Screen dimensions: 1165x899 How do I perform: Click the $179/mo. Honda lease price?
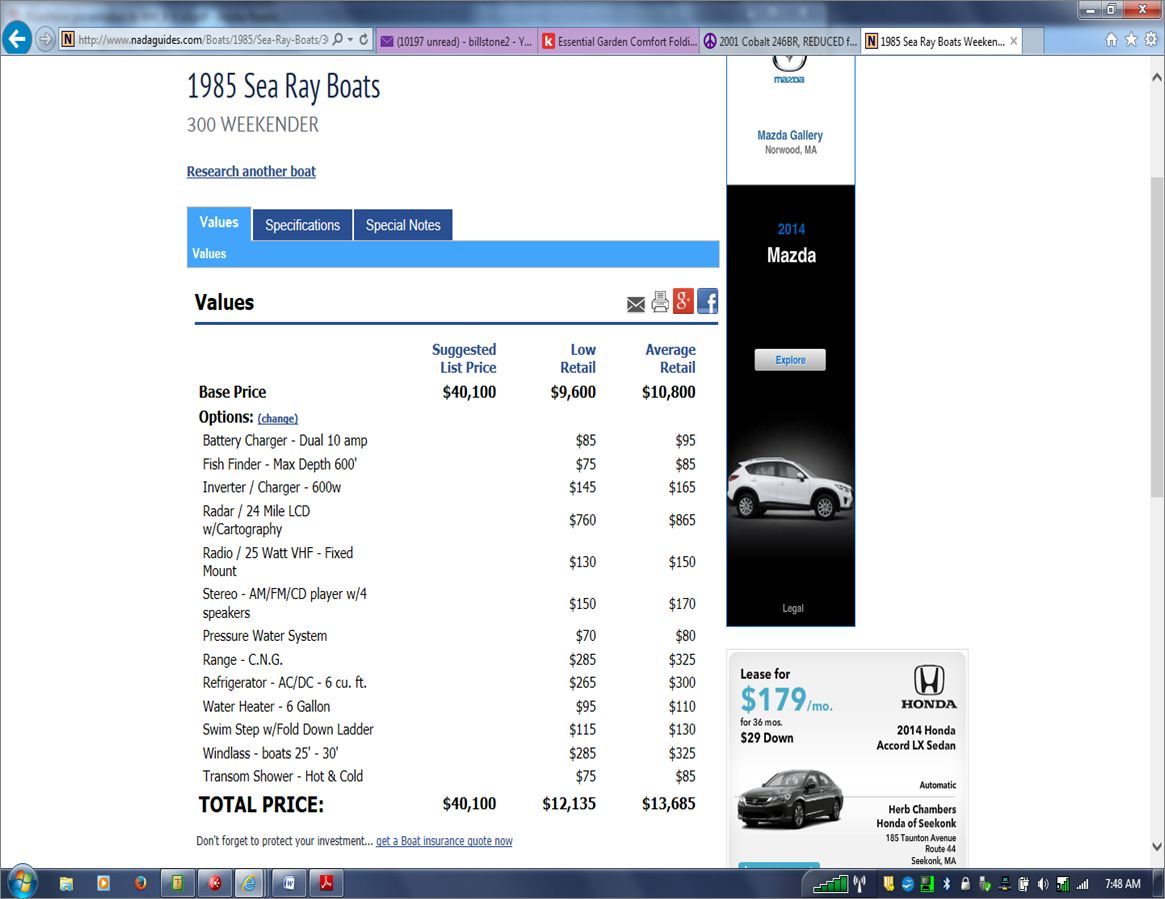pyautogui.click(x=786, y=700)
